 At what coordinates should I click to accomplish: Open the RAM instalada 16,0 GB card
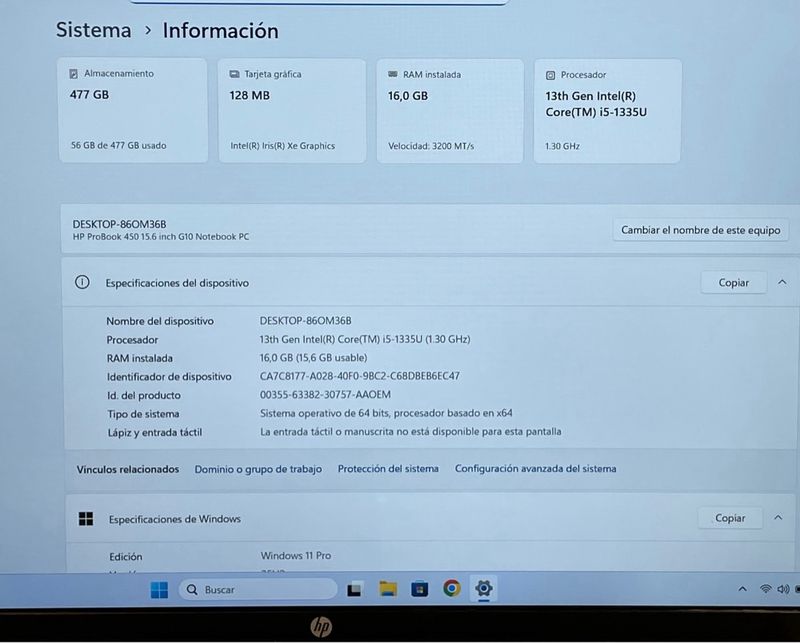pyautogui.click(x=450, y=111)
